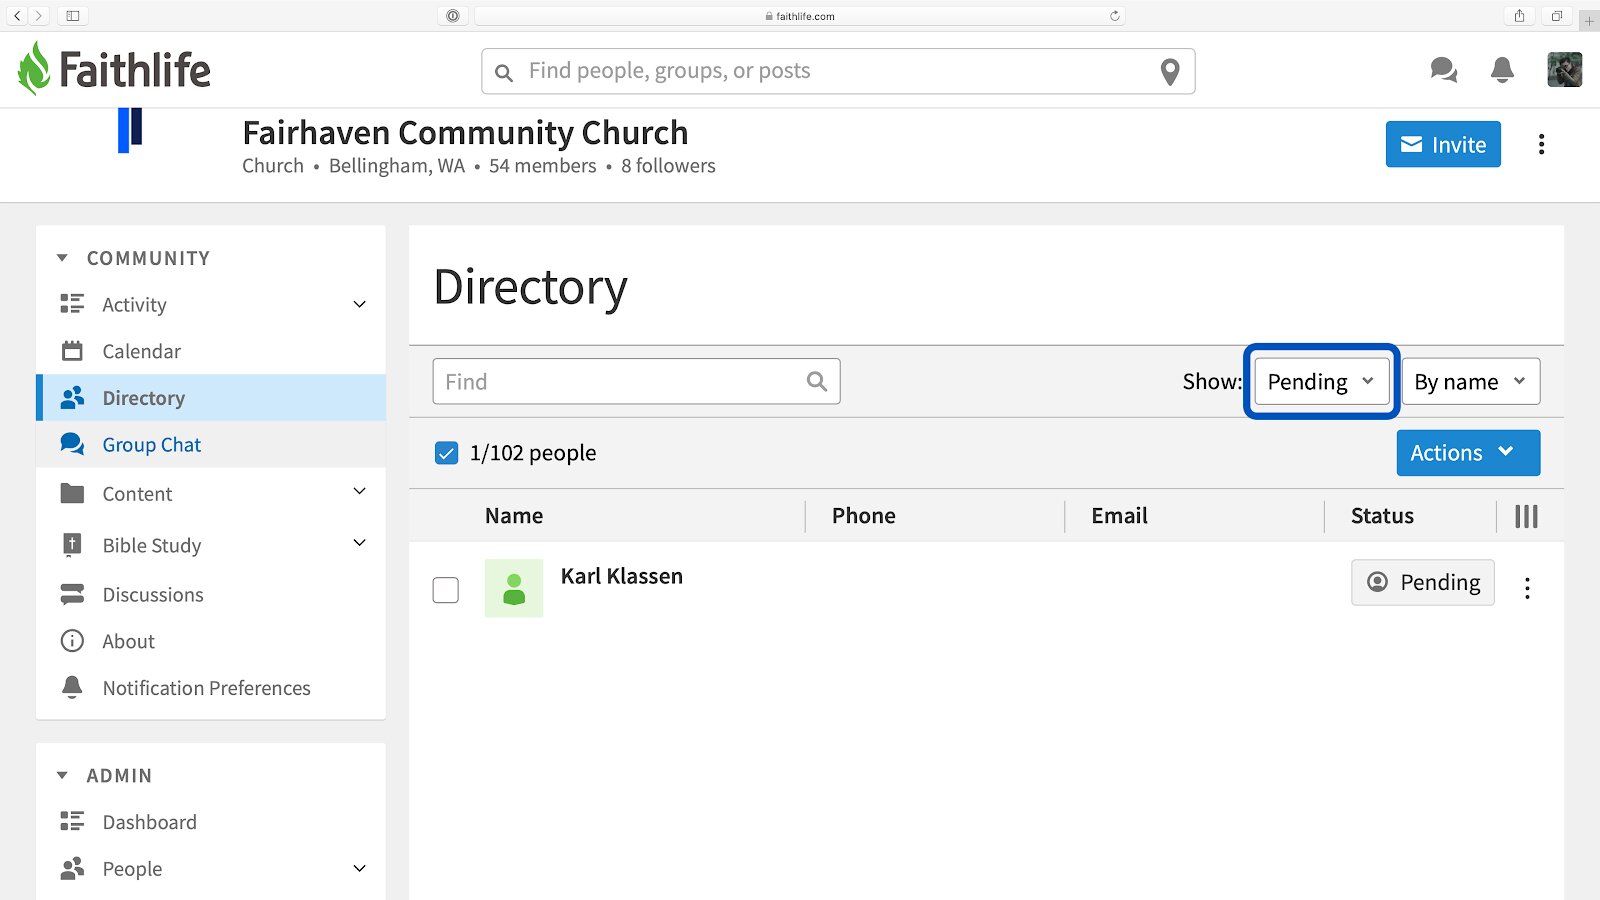Open About in the sidebar

[128, 641]
